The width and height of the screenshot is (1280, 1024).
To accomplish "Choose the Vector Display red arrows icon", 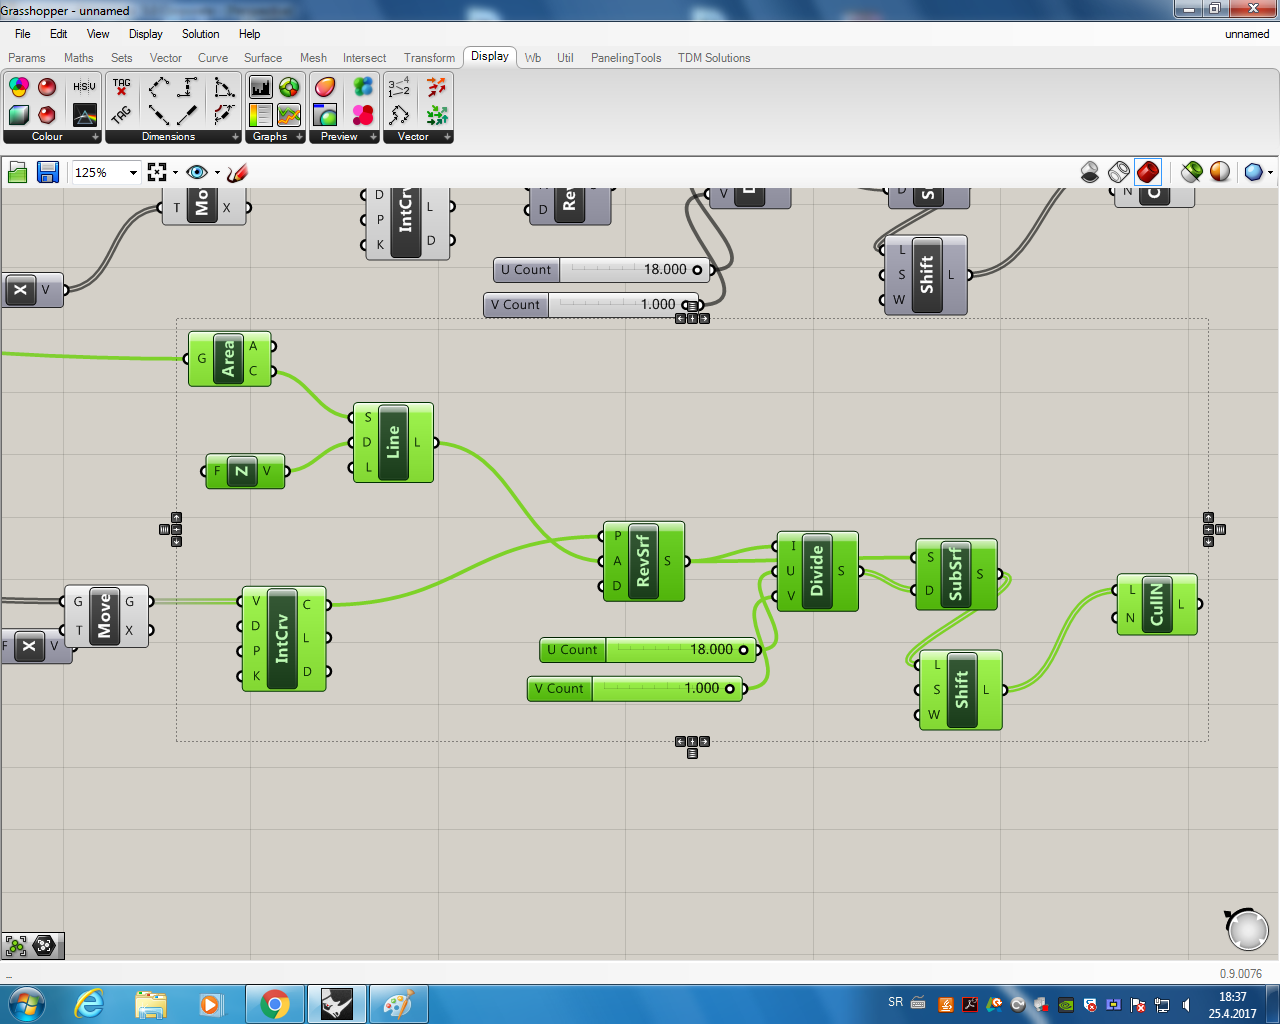I will click(x=437, y=87).
